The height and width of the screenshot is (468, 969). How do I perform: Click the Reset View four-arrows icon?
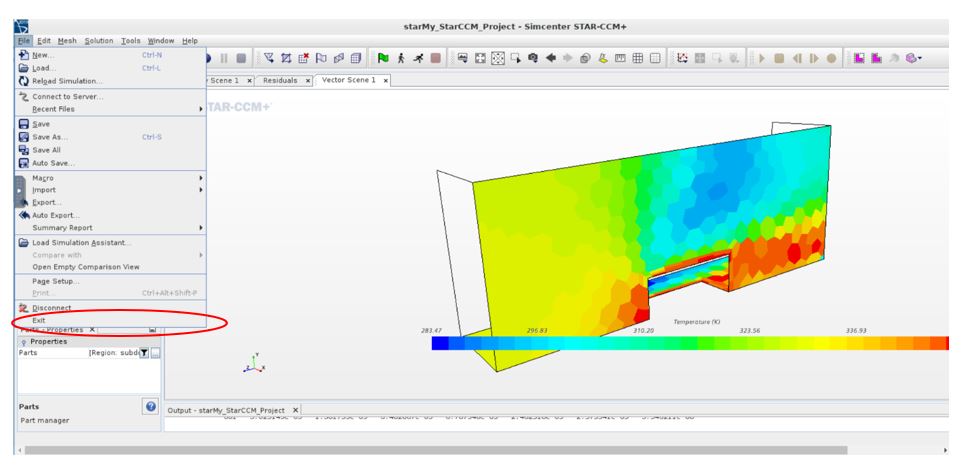click(x=480, y=58)
